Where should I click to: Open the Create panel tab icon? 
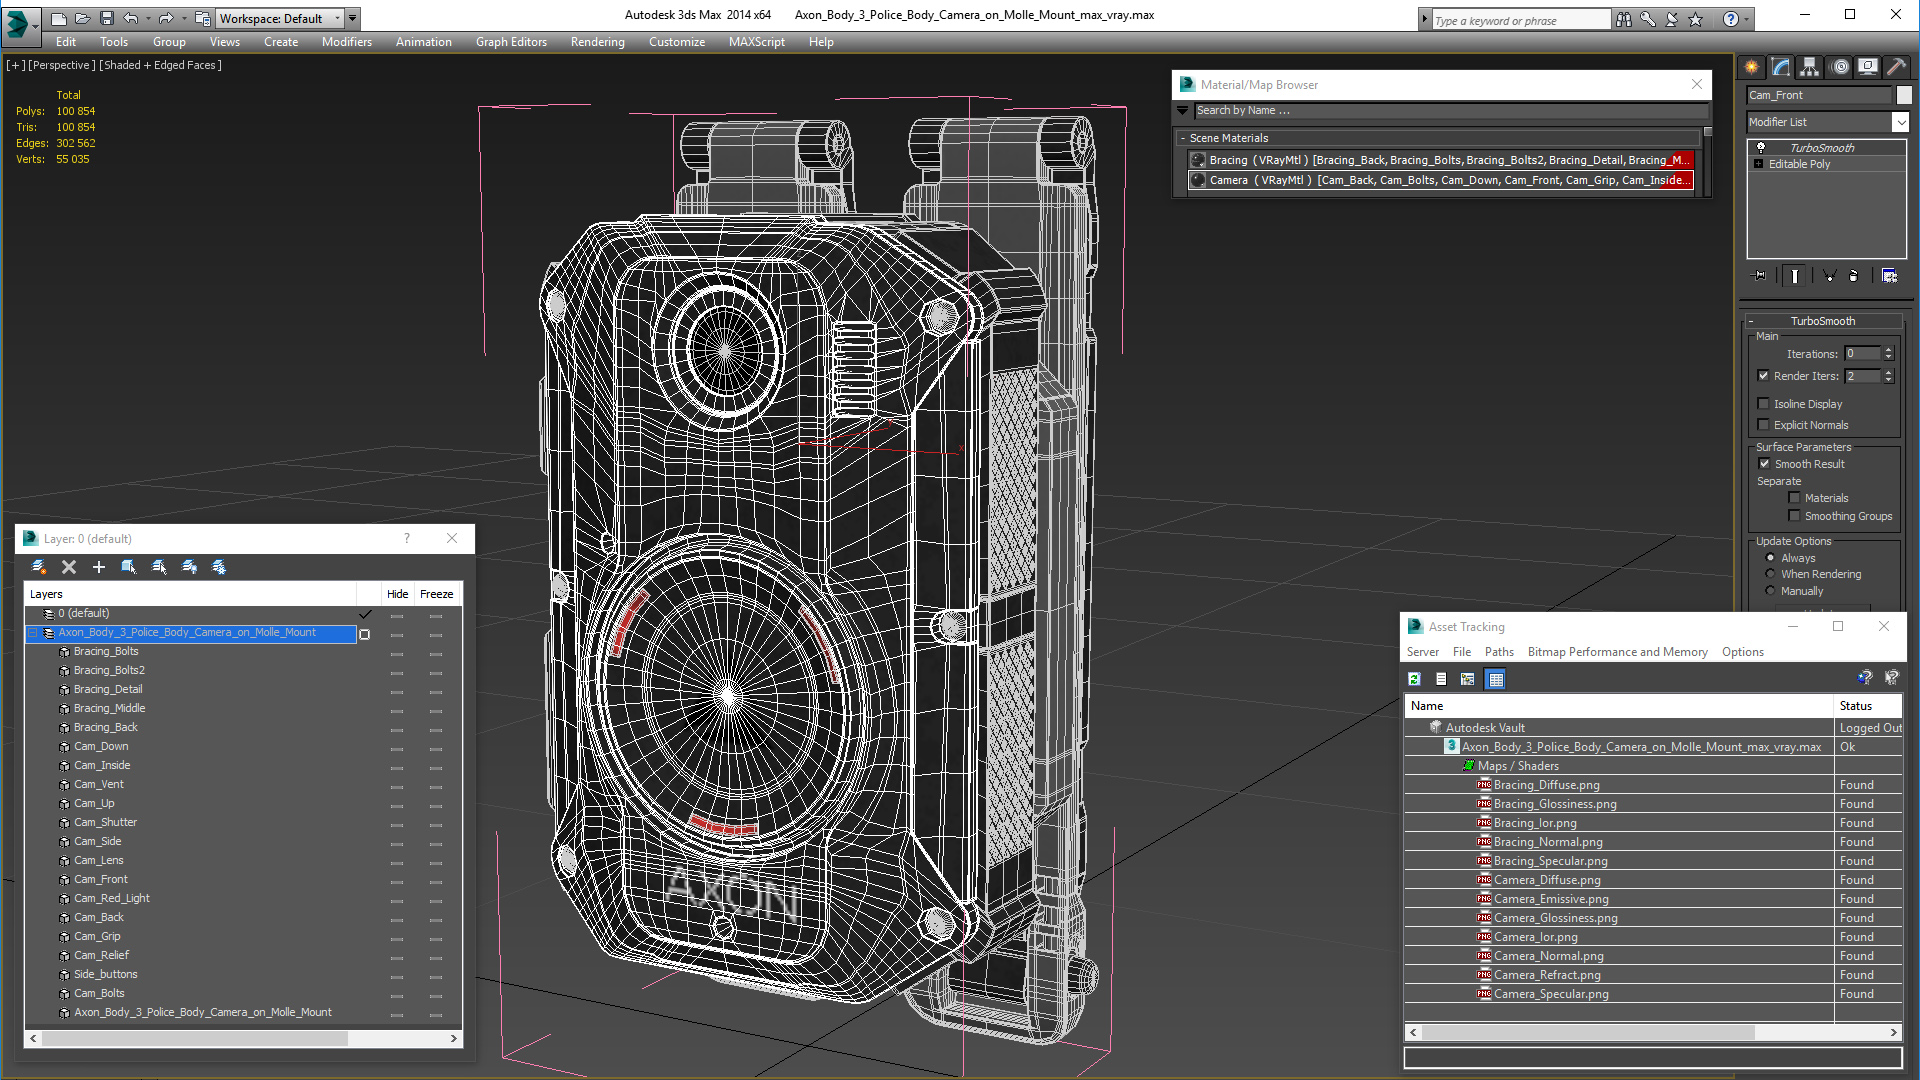[x=1752, y=67]
